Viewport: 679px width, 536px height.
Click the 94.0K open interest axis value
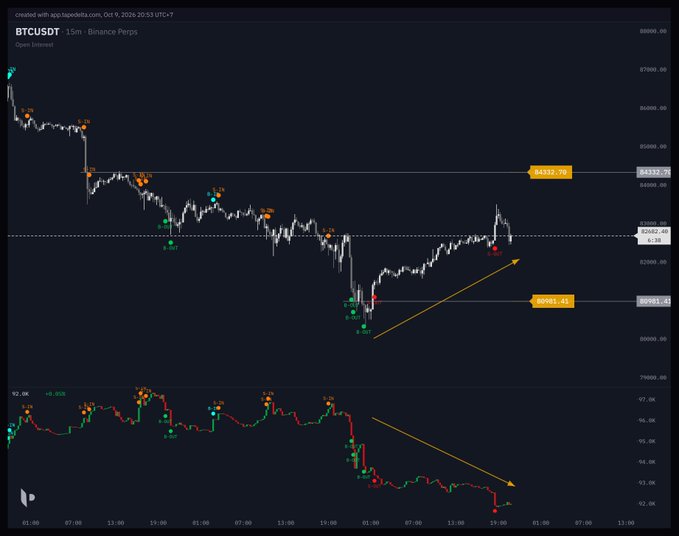click(x=647, y=462)
